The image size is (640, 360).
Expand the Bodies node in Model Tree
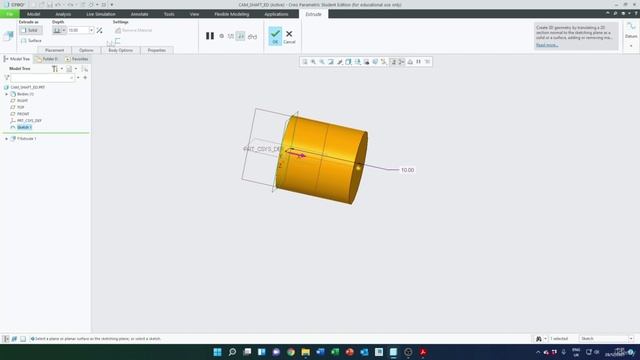click(x=7, y=94)
